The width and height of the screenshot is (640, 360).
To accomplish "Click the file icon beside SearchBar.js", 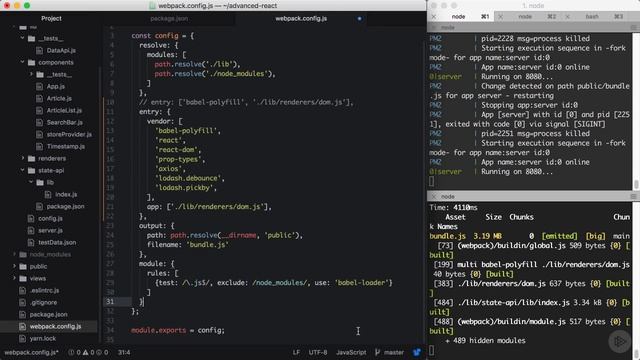I will [x=40, y=122].
